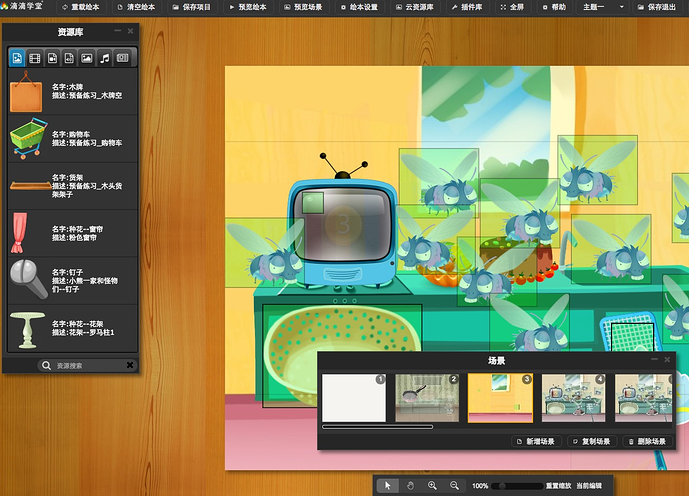Open 绘本设置 settings
This screenshot has height=496, width=689.
[x=359, y=7]
